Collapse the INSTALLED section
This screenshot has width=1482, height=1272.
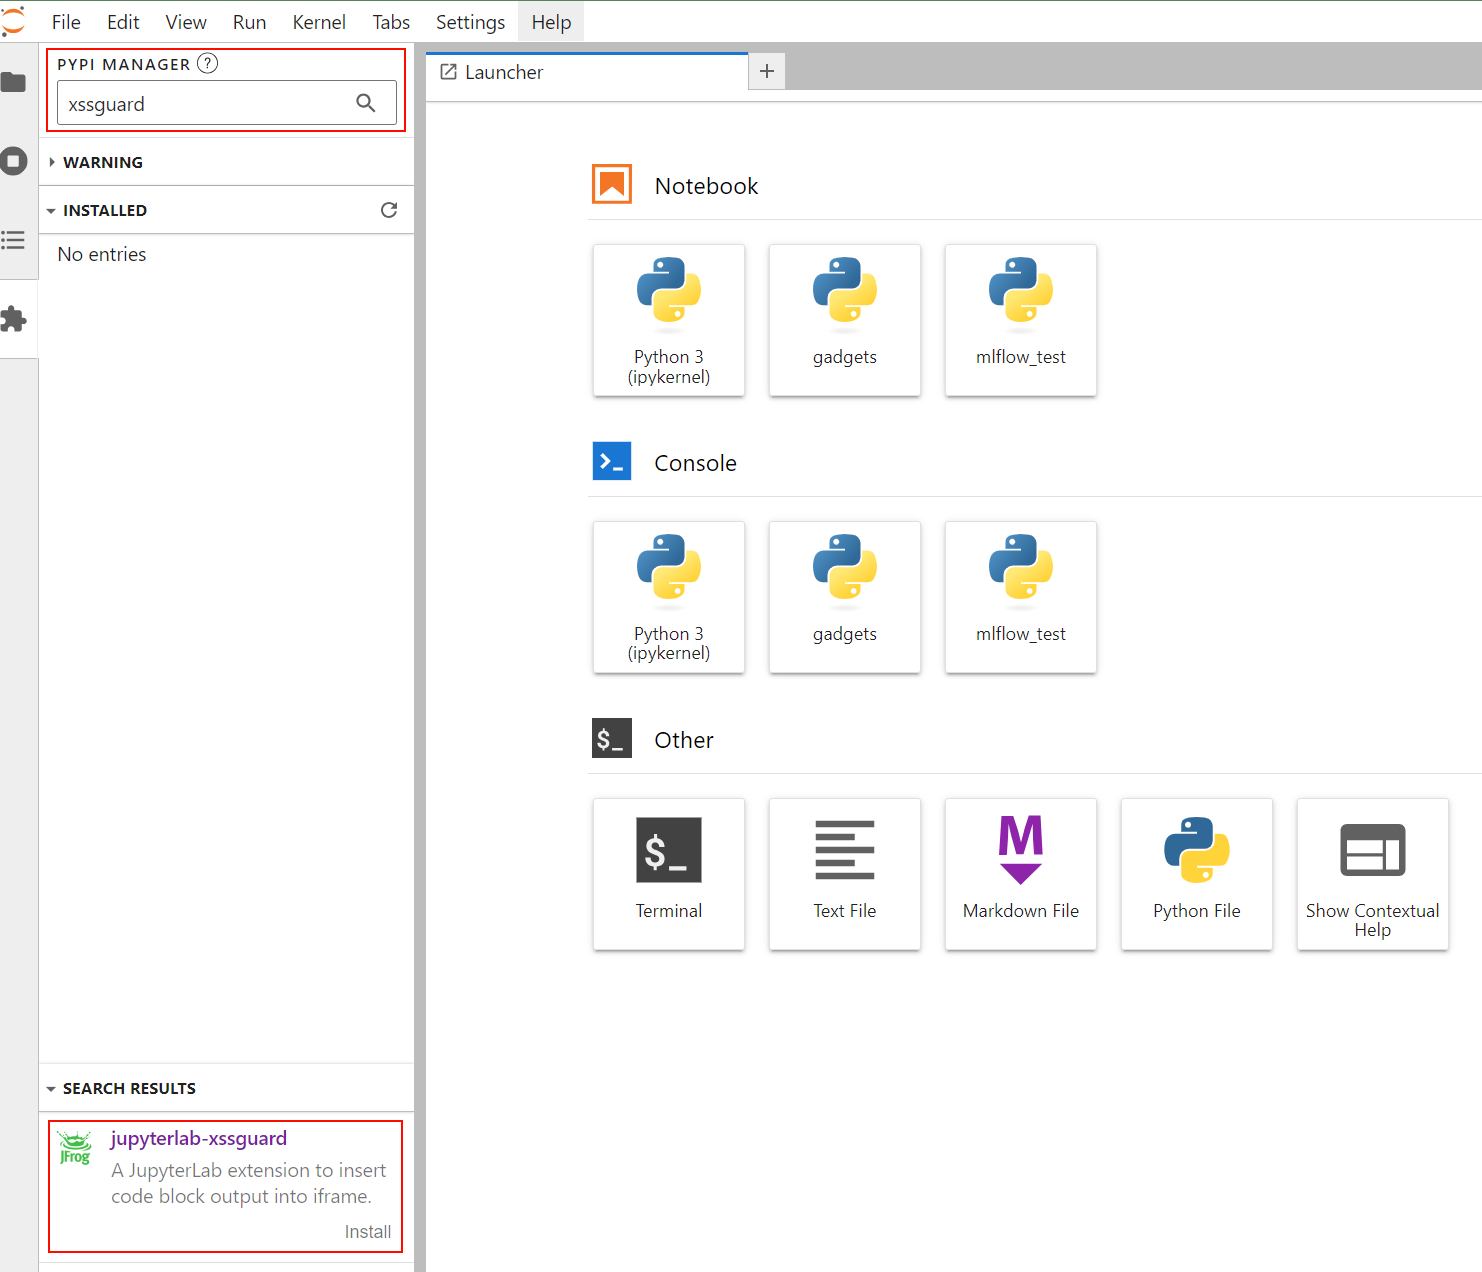click(x=106, y=210)
